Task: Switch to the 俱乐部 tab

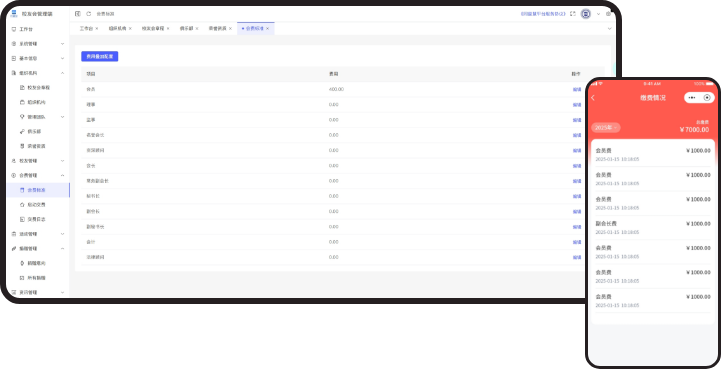Action: point(186,29)
